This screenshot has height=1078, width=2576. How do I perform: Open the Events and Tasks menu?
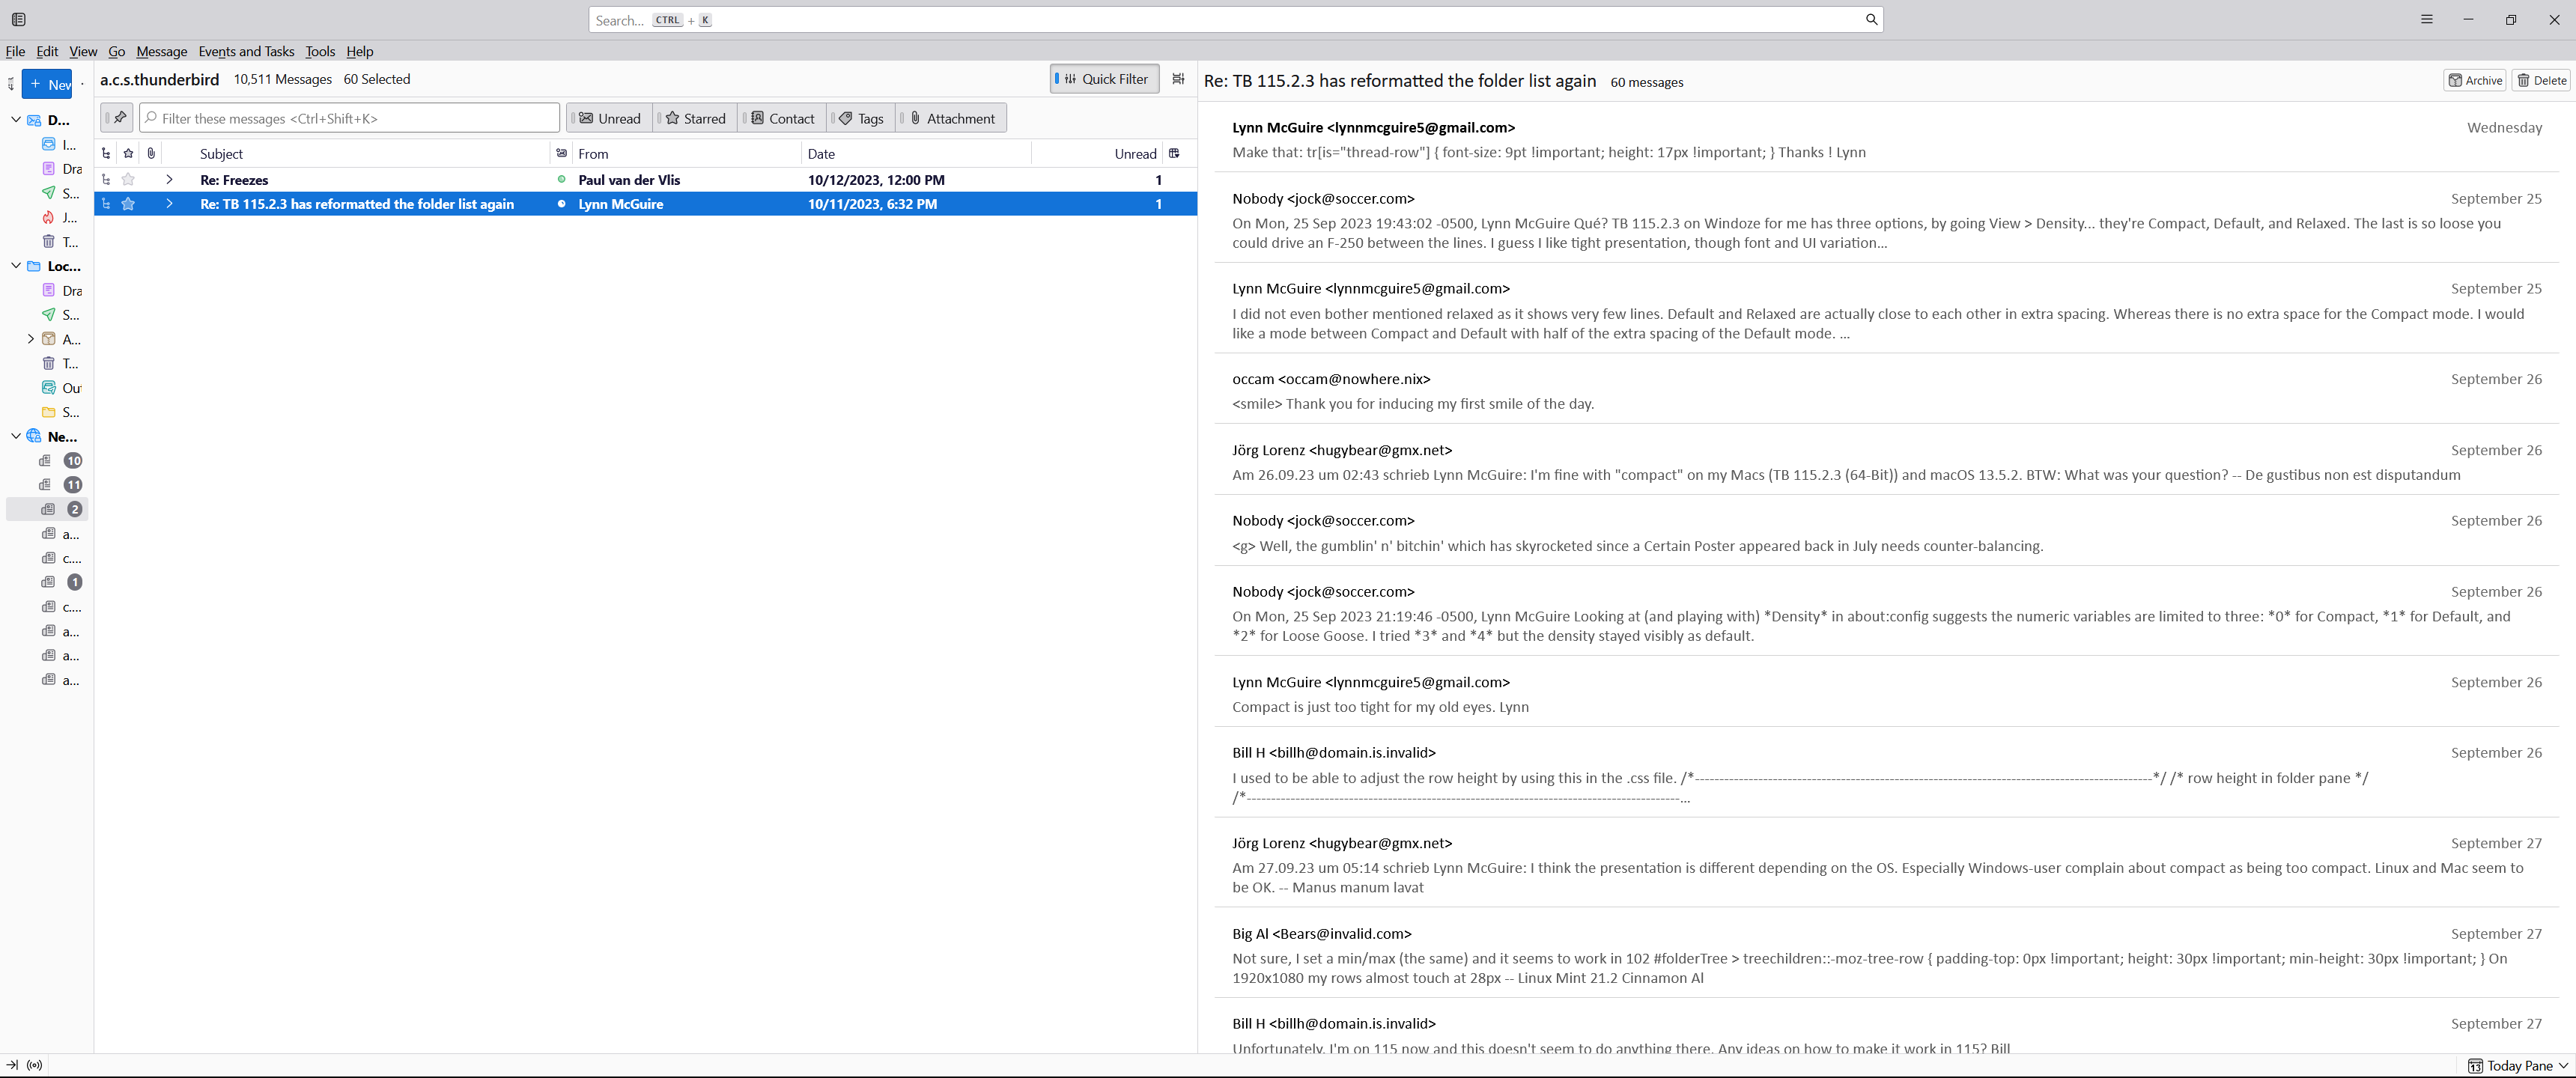[x=246, y=51]
